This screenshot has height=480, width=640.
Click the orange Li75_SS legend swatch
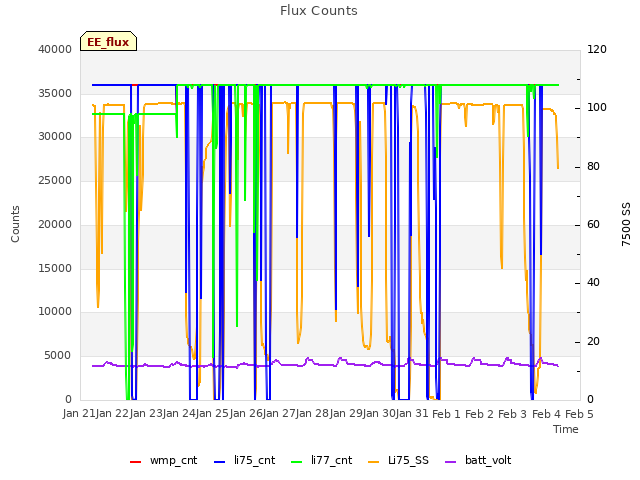[373, 462]
